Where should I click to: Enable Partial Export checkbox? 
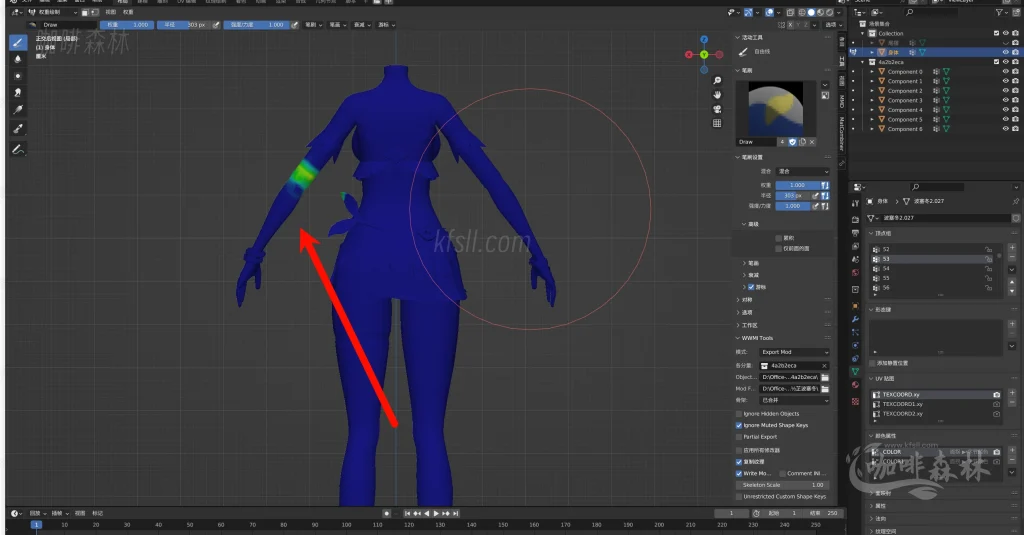[x=739, y=437]
